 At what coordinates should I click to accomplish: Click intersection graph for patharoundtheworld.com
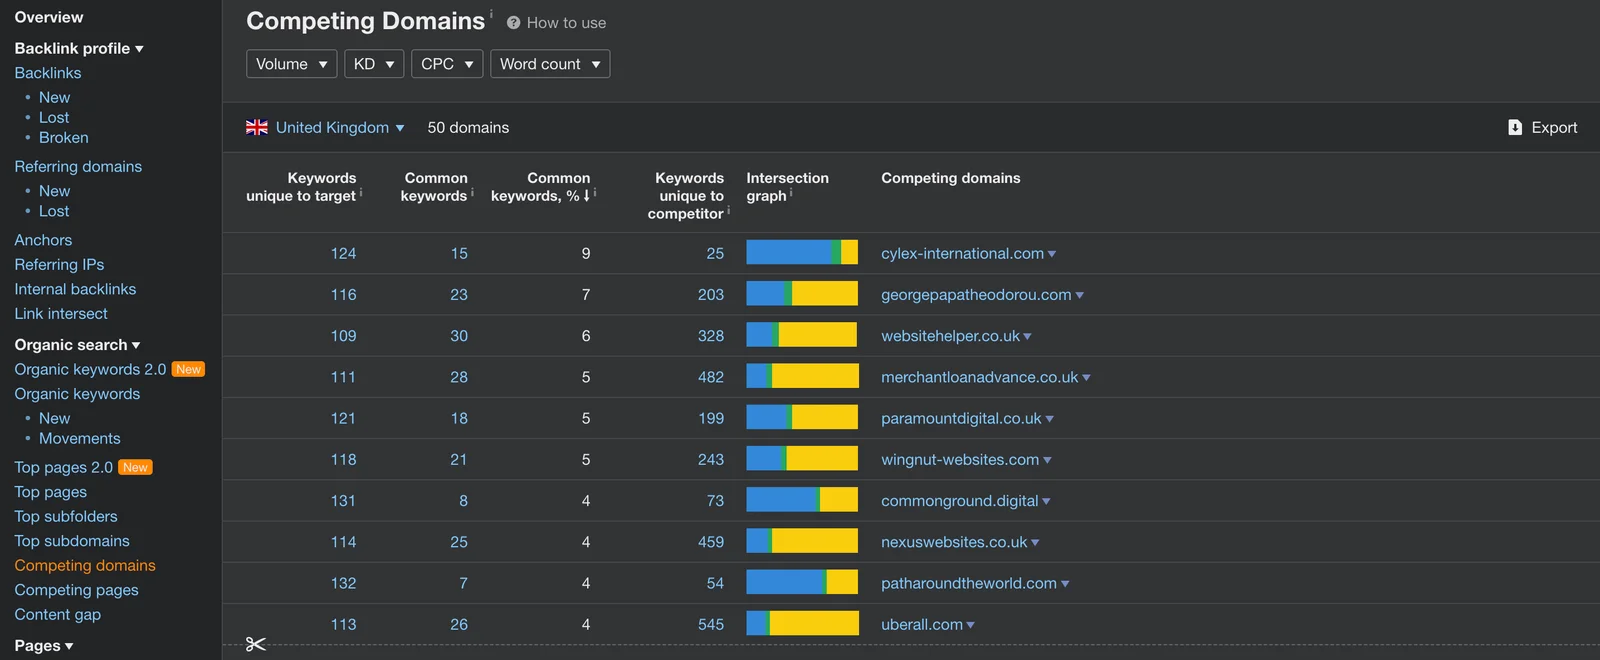click(x=802, y=582)
